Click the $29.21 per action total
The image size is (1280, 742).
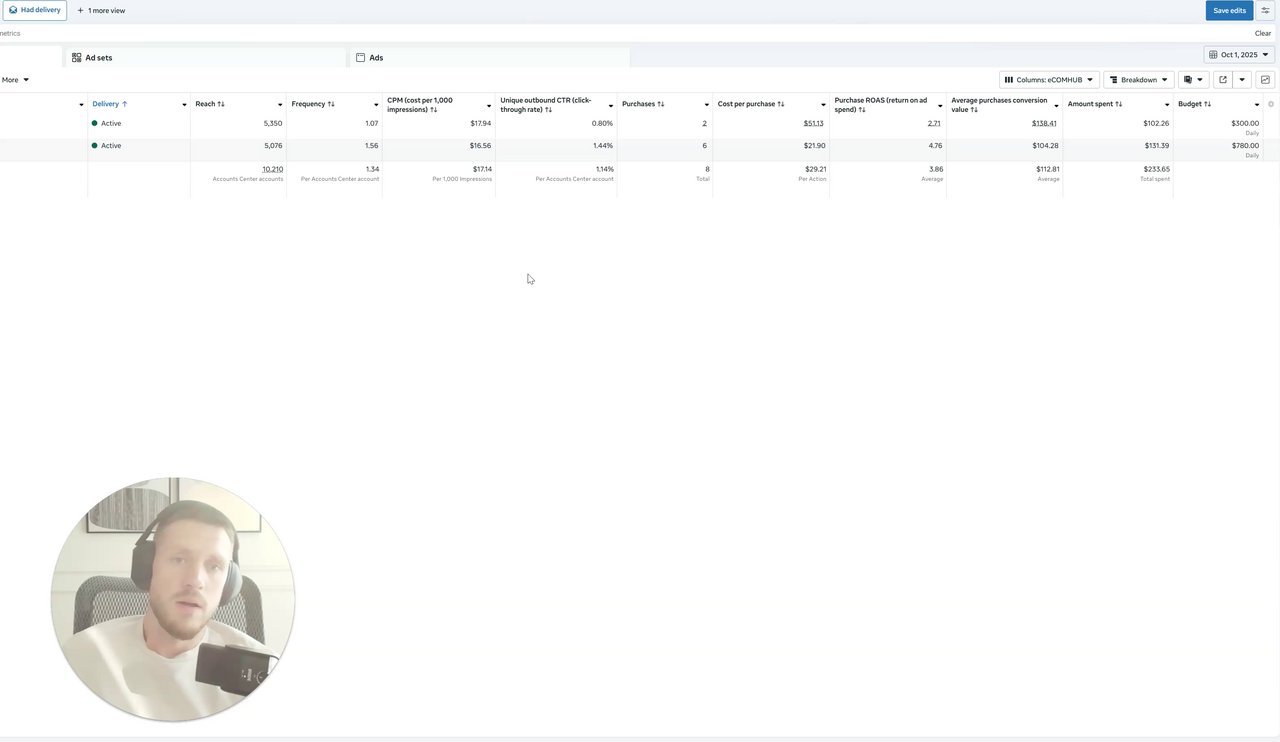[x=815, y=169]
